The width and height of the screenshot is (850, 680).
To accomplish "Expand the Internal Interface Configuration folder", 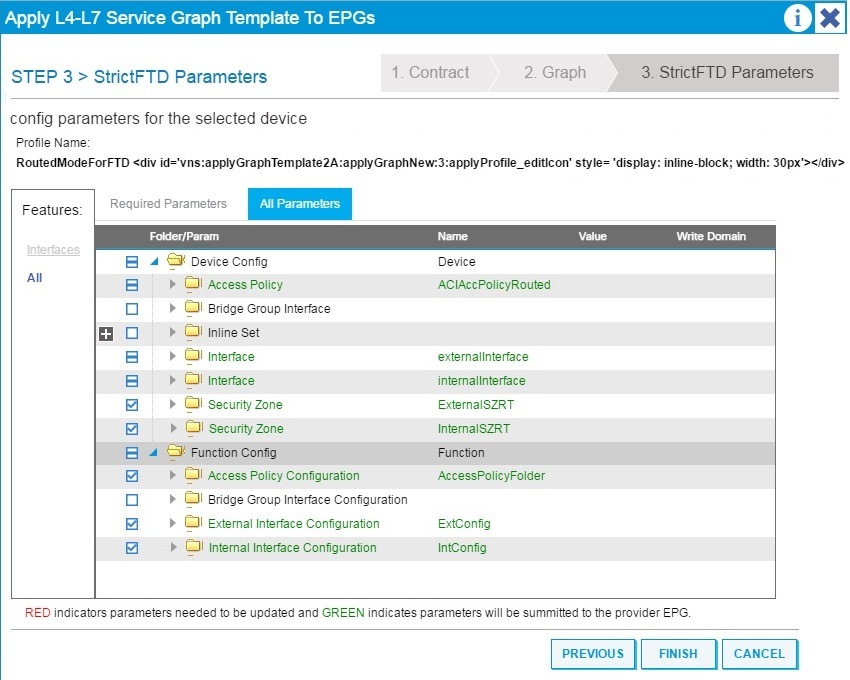I will [x=173, y=547].
